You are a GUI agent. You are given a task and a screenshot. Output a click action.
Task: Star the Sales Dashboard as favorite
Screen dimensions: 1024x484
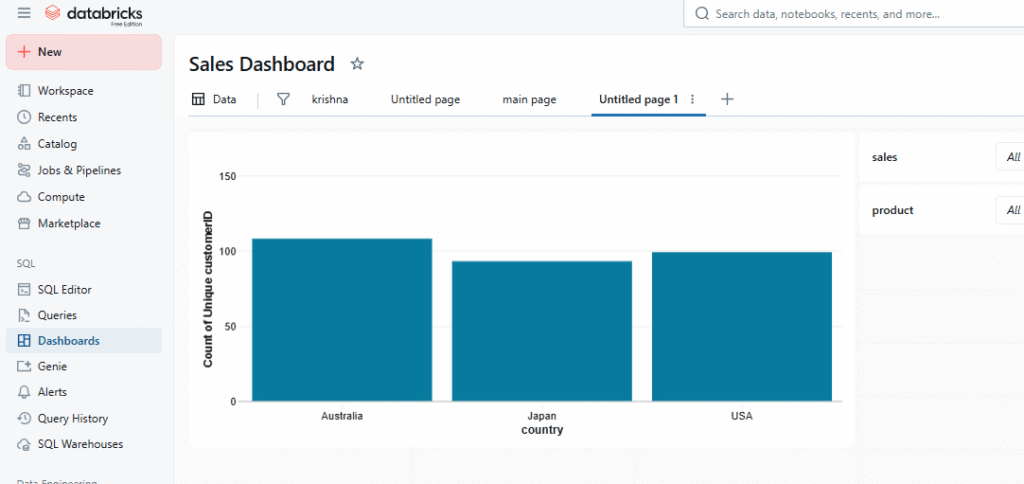point(357,64)
